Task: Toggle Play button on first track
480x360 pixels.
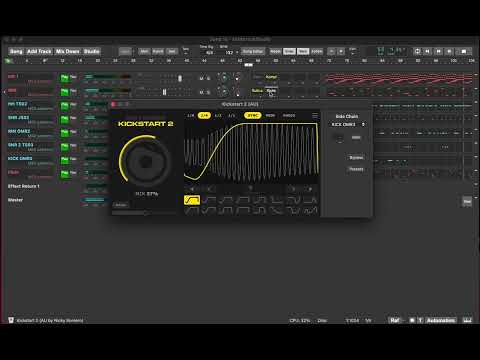Action: coord(64,78)
